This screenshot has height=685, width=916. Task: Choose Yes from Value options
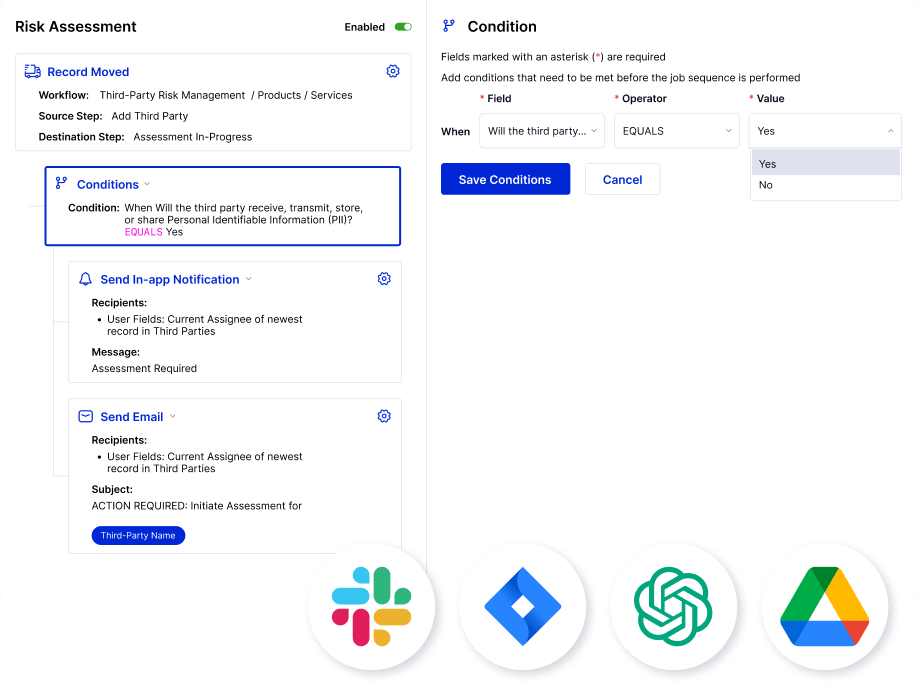coord(825,163)
